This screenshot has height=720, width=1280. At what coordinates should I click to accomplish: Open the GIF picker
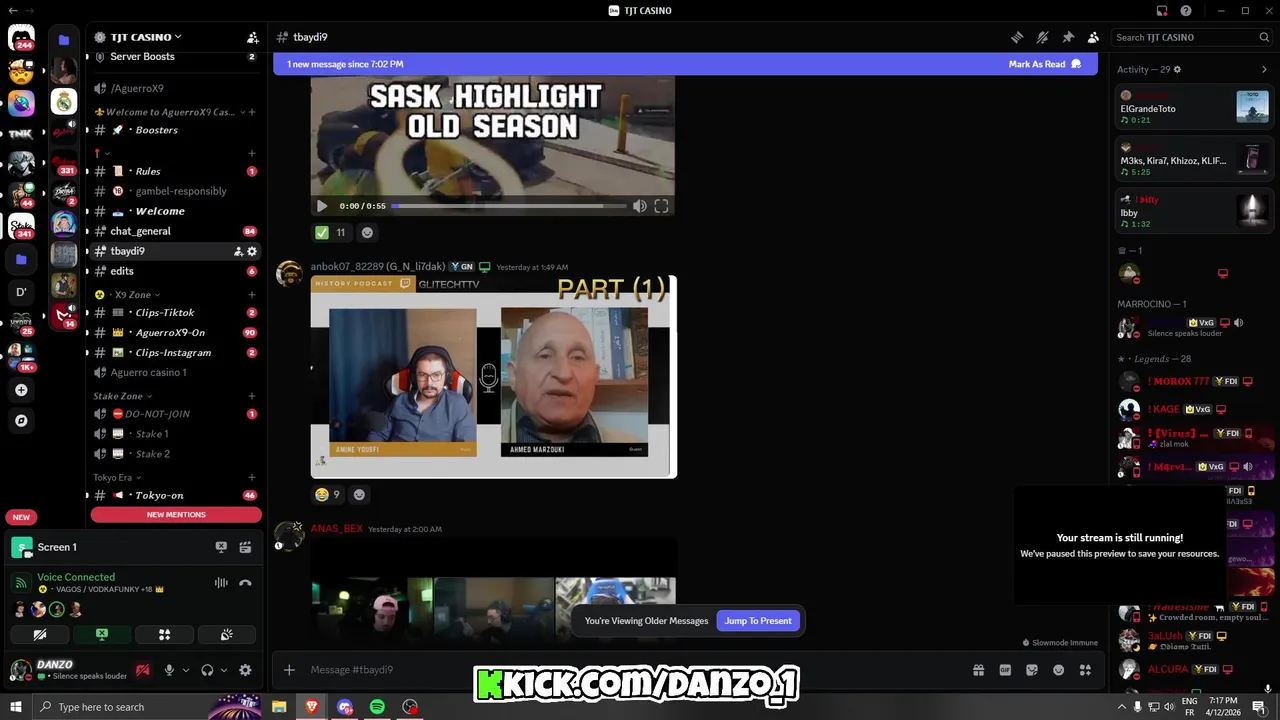tap(1005, 670)
